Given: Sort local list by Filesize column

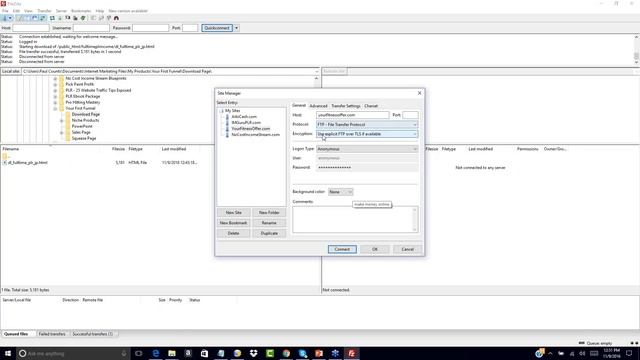Looking at the screenshot, I should [118, 149].
